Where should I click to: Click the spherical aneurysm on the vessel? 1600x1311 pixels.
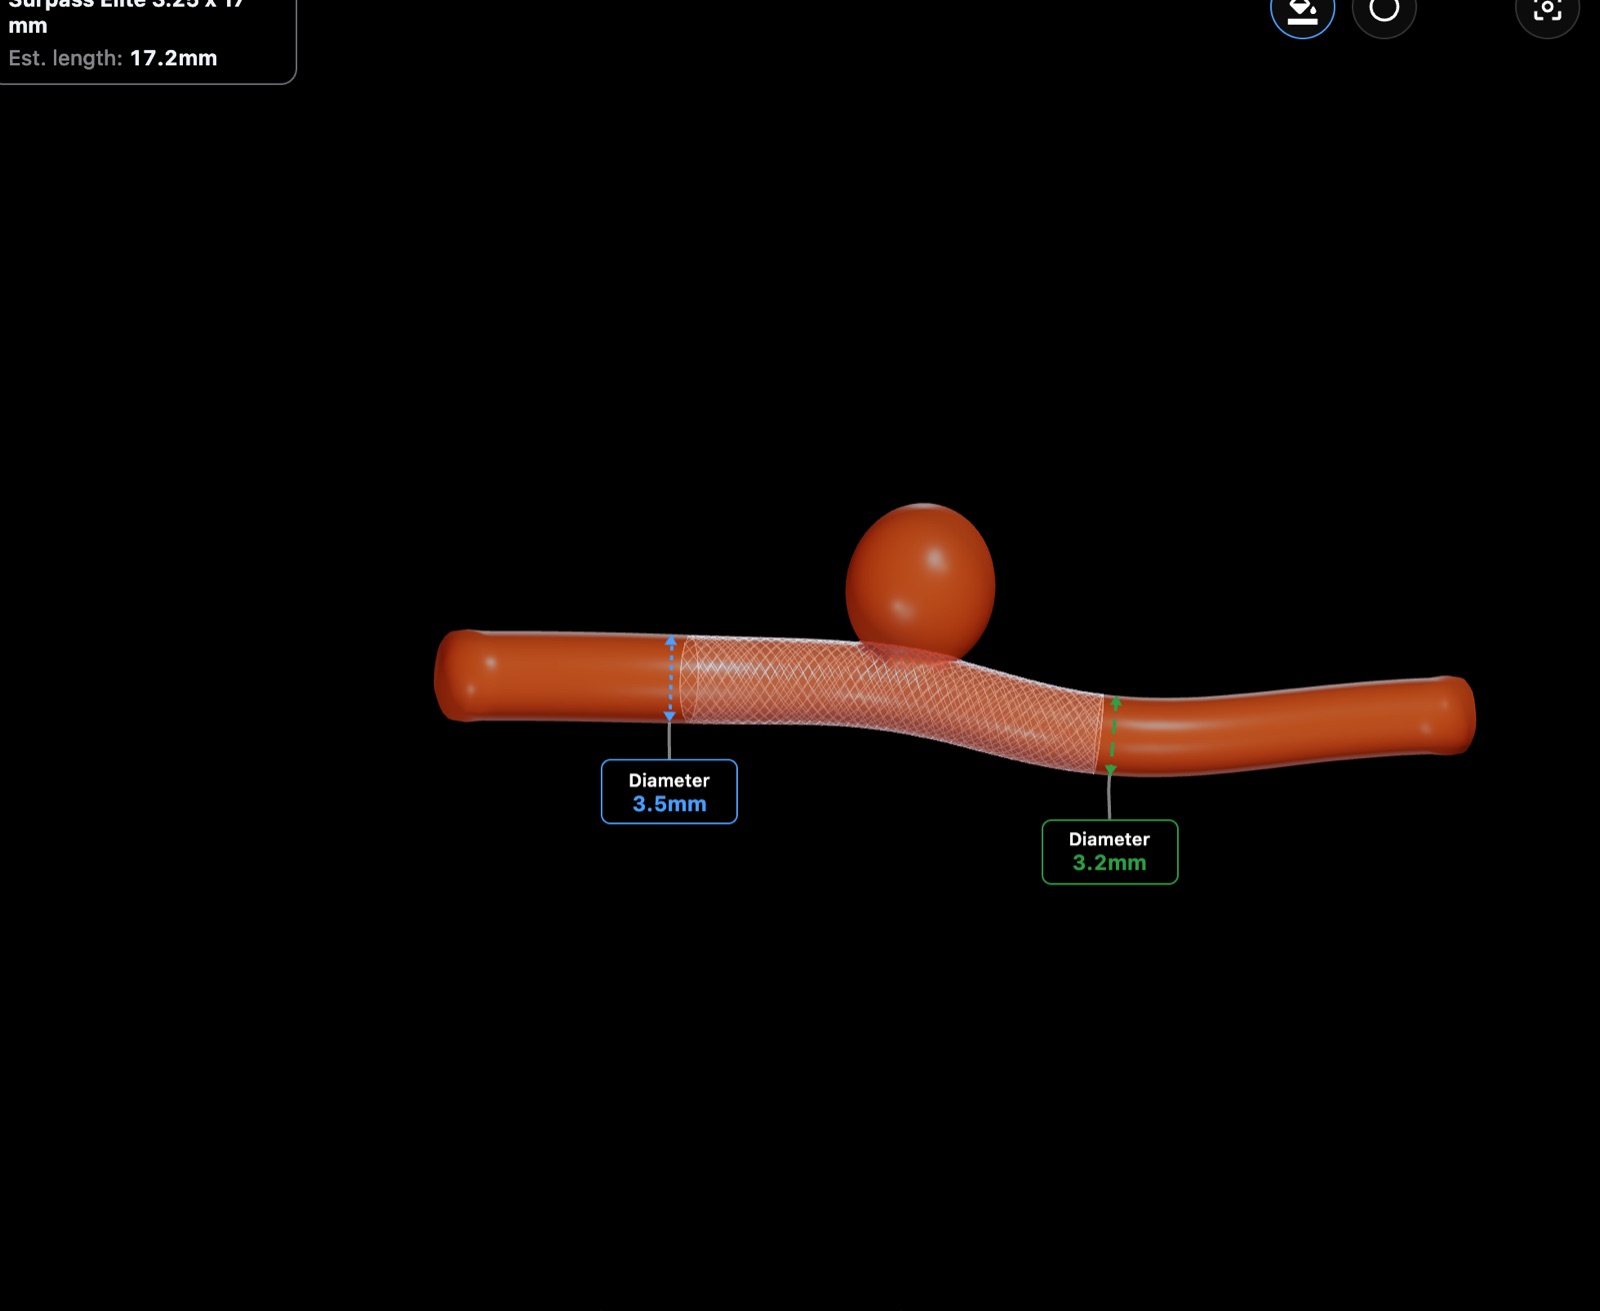tap(920, 583)
